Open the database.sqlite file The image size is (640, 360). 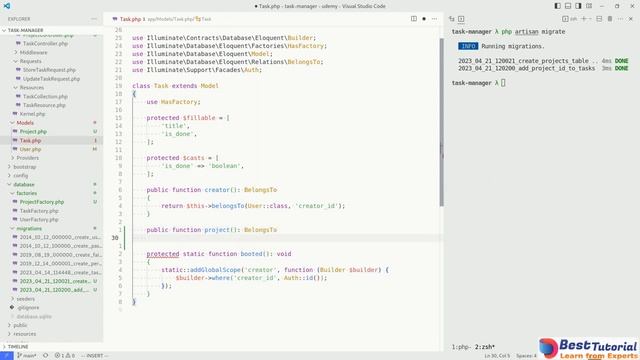[34, 317]
